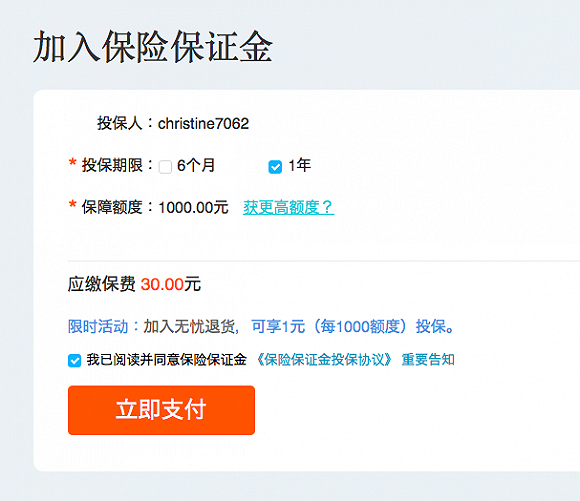This screenshot has width=580, height=501.
Task: Click the 投保人 label
Action: [x=120, y=123]
